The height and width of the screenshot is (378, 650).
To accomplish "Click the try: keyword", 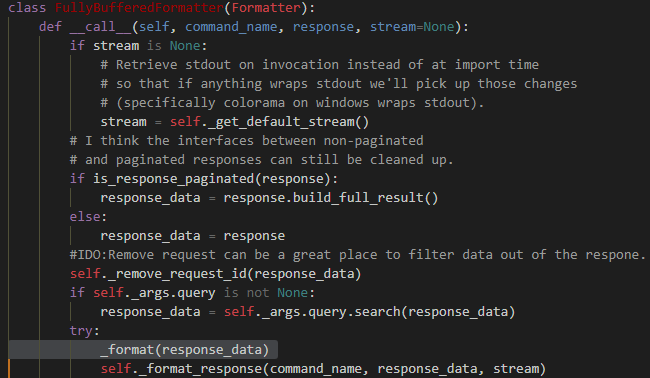I will click(85, 331).
